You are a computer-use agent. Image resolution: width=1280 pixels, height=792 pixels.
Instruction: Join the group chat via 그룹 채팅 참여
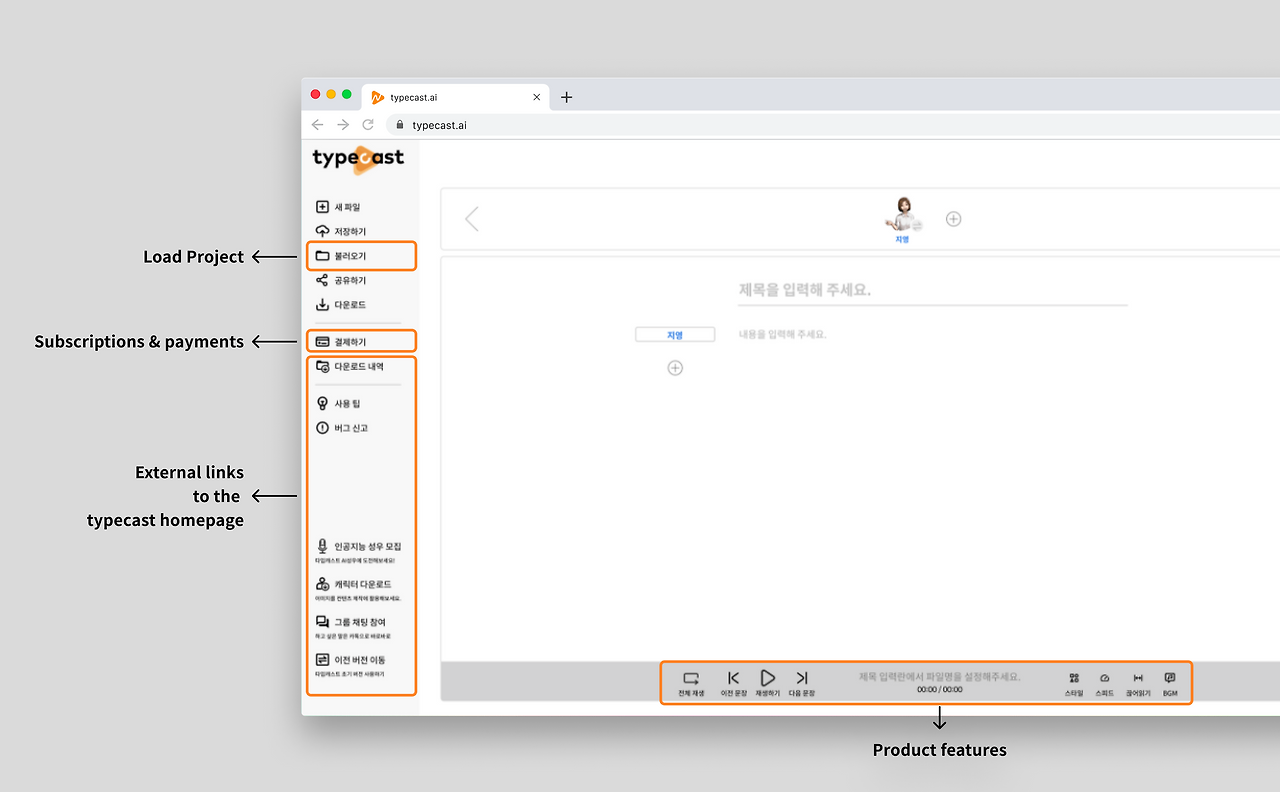(353, 626)
